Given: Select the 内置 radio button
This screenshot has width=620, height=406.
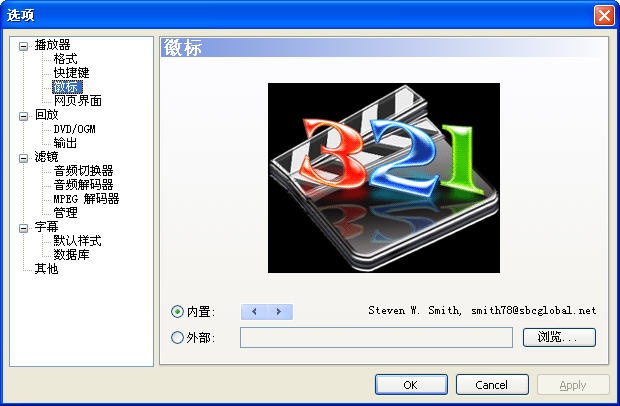Looking at the screenshot, I should pyautogui.click(x=178, y=312).
